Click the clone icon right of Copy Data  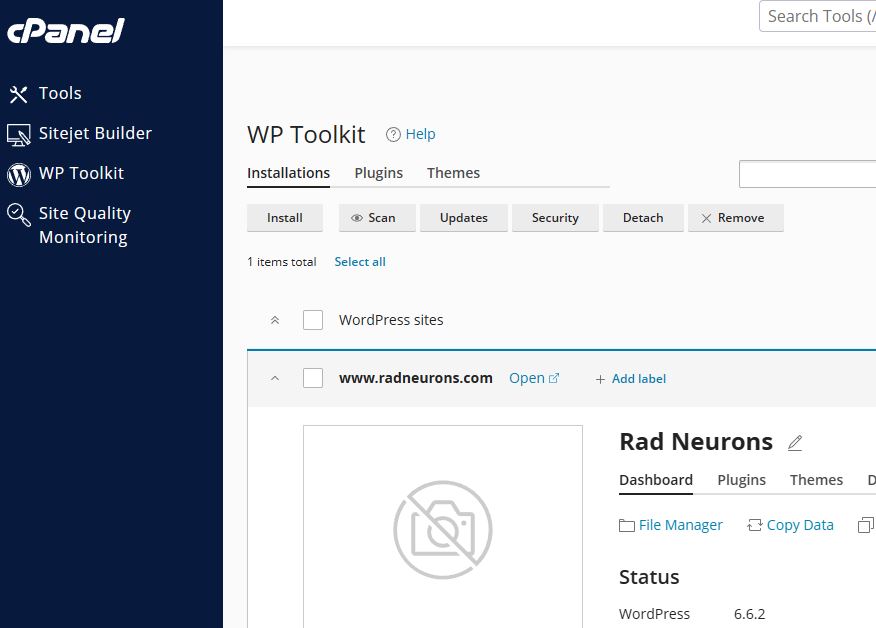point(865,525)
